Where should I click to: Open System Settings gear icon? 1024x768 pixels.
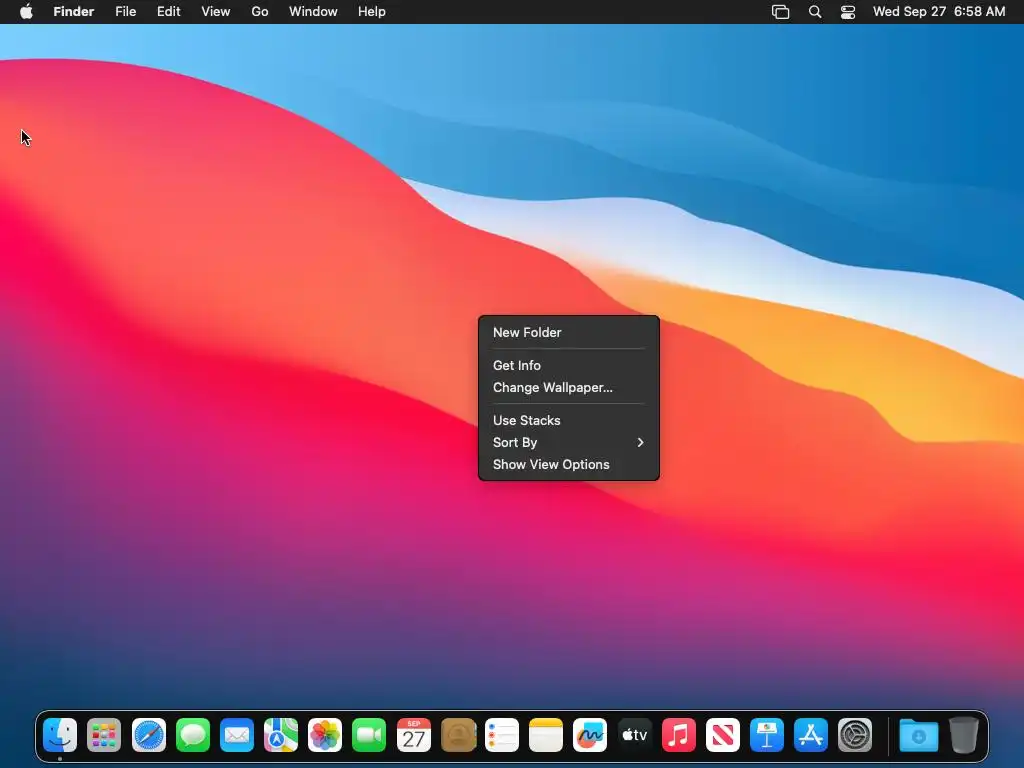pos(855,735)
